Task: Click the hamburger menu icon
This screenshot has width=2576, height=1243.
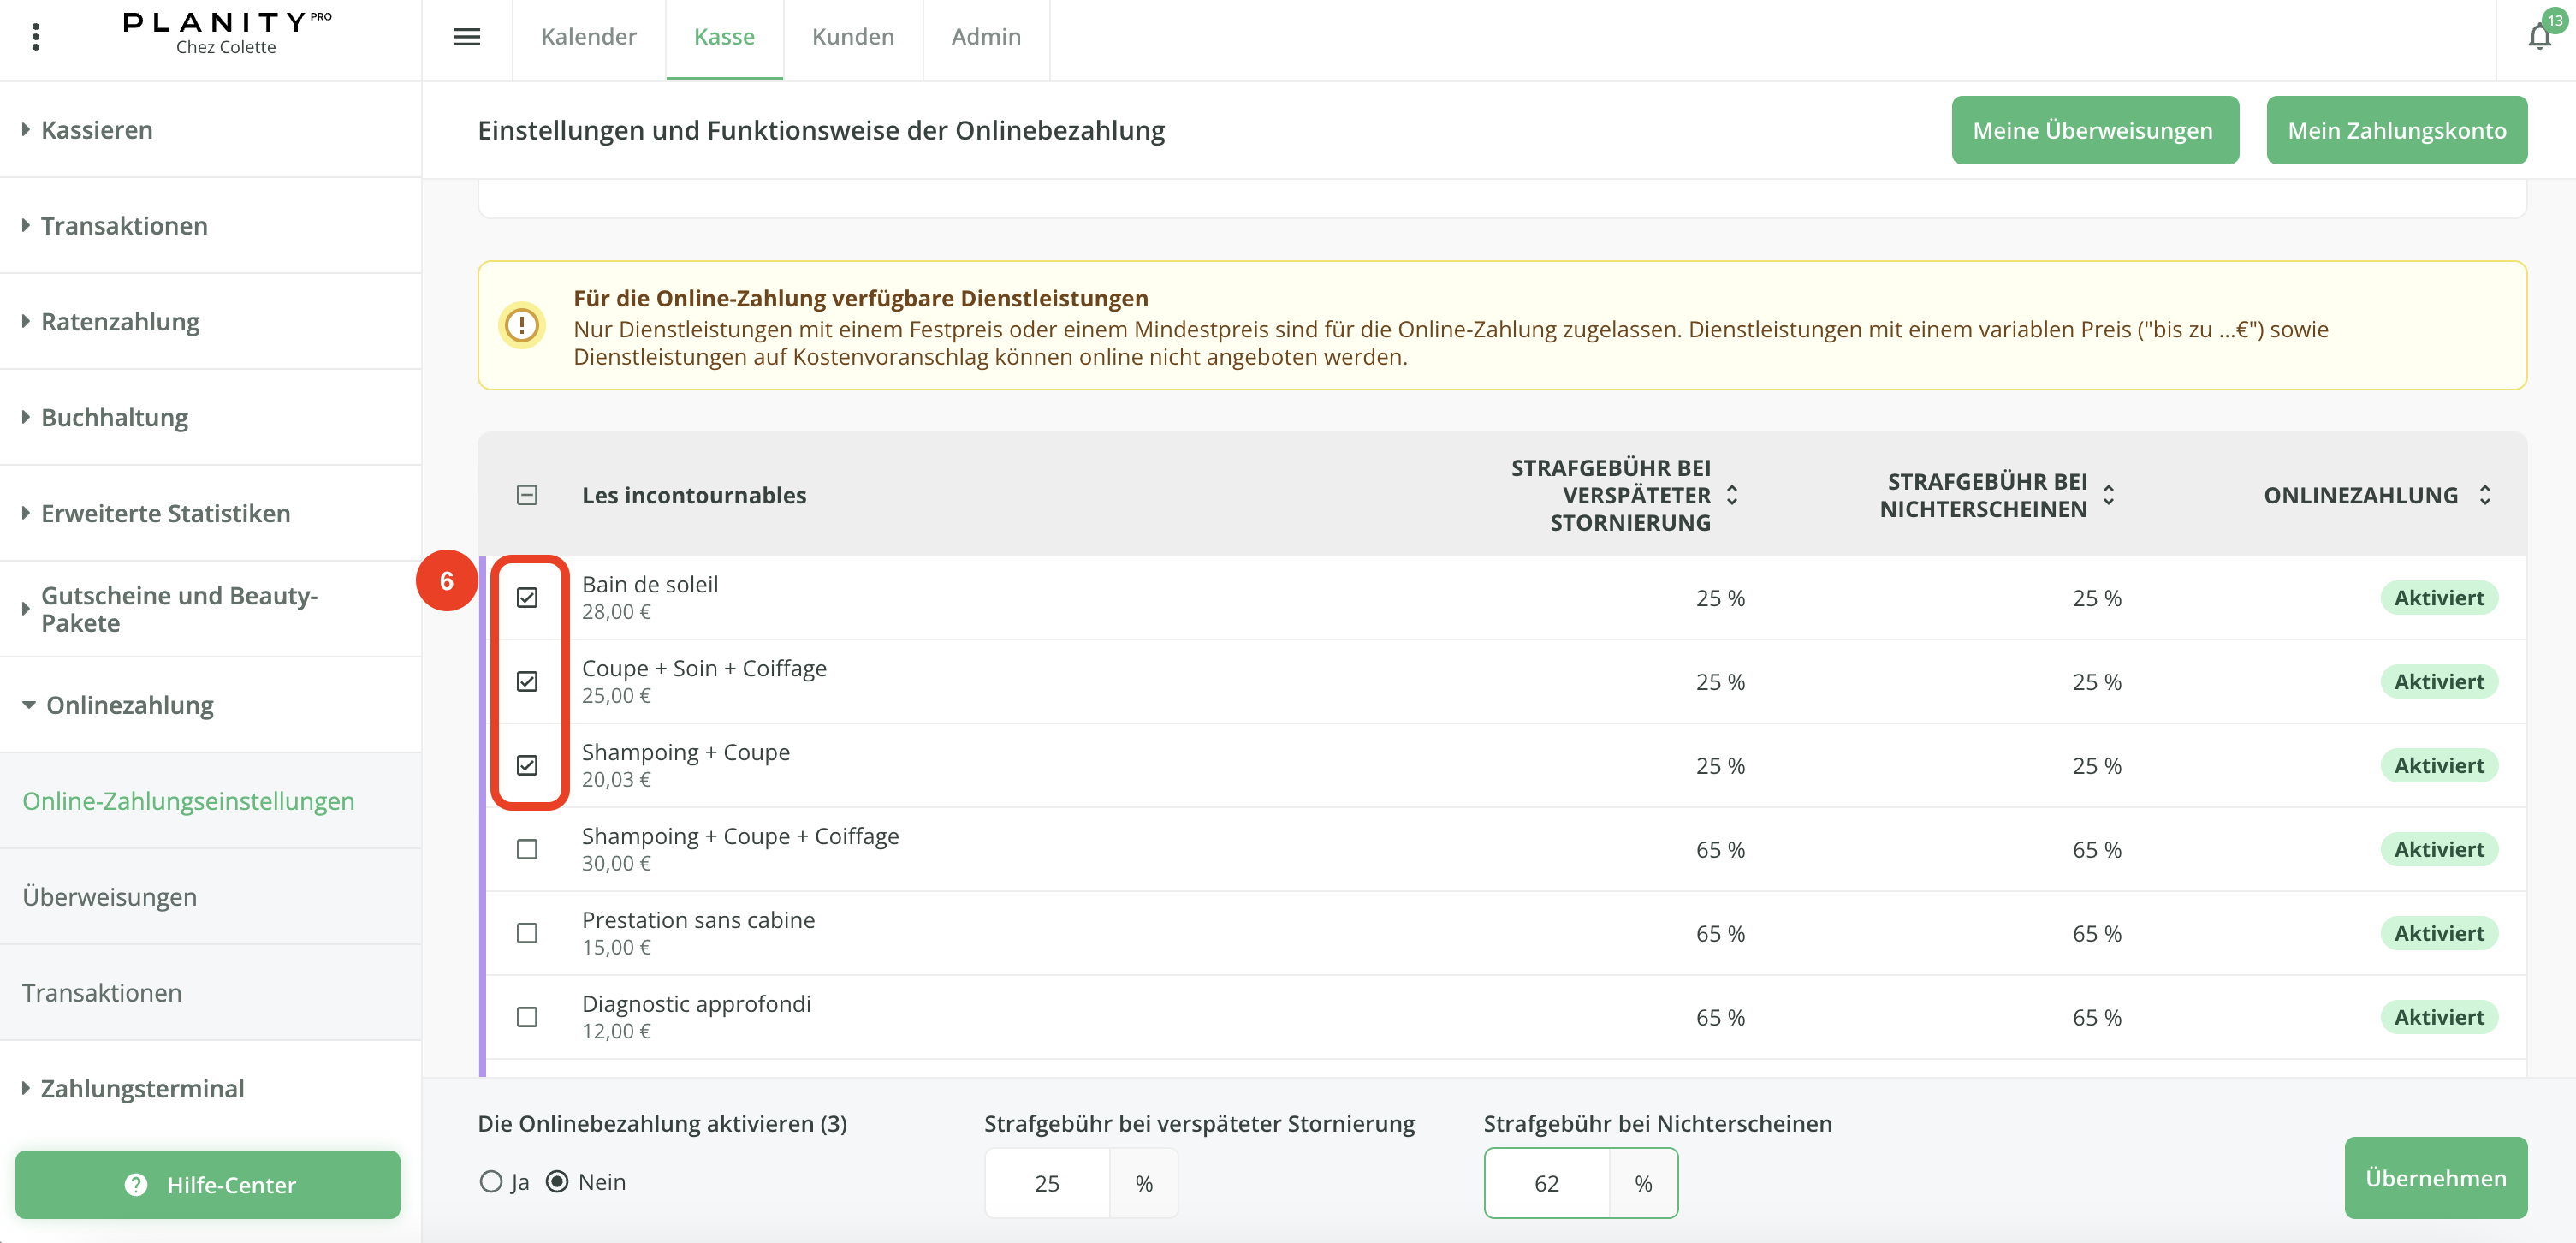Action: coord(467,37)
